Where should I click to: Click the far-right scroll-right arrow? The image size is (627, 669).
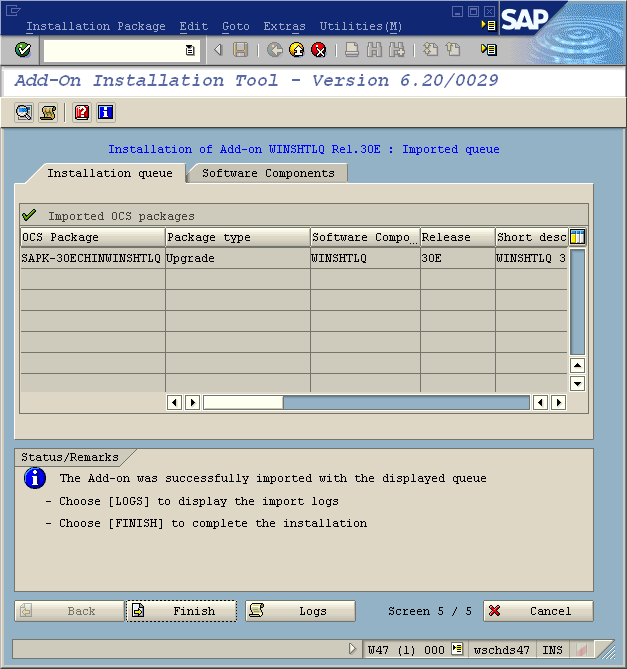click(x=559, y=402)
